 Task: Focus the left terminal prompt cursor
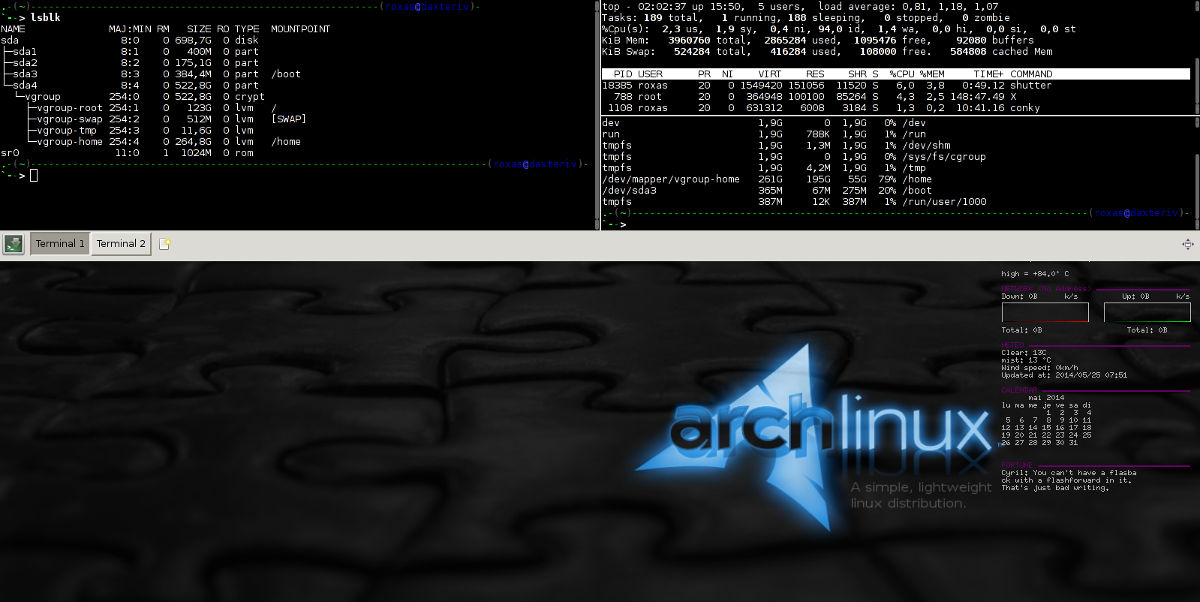[33, 176]
